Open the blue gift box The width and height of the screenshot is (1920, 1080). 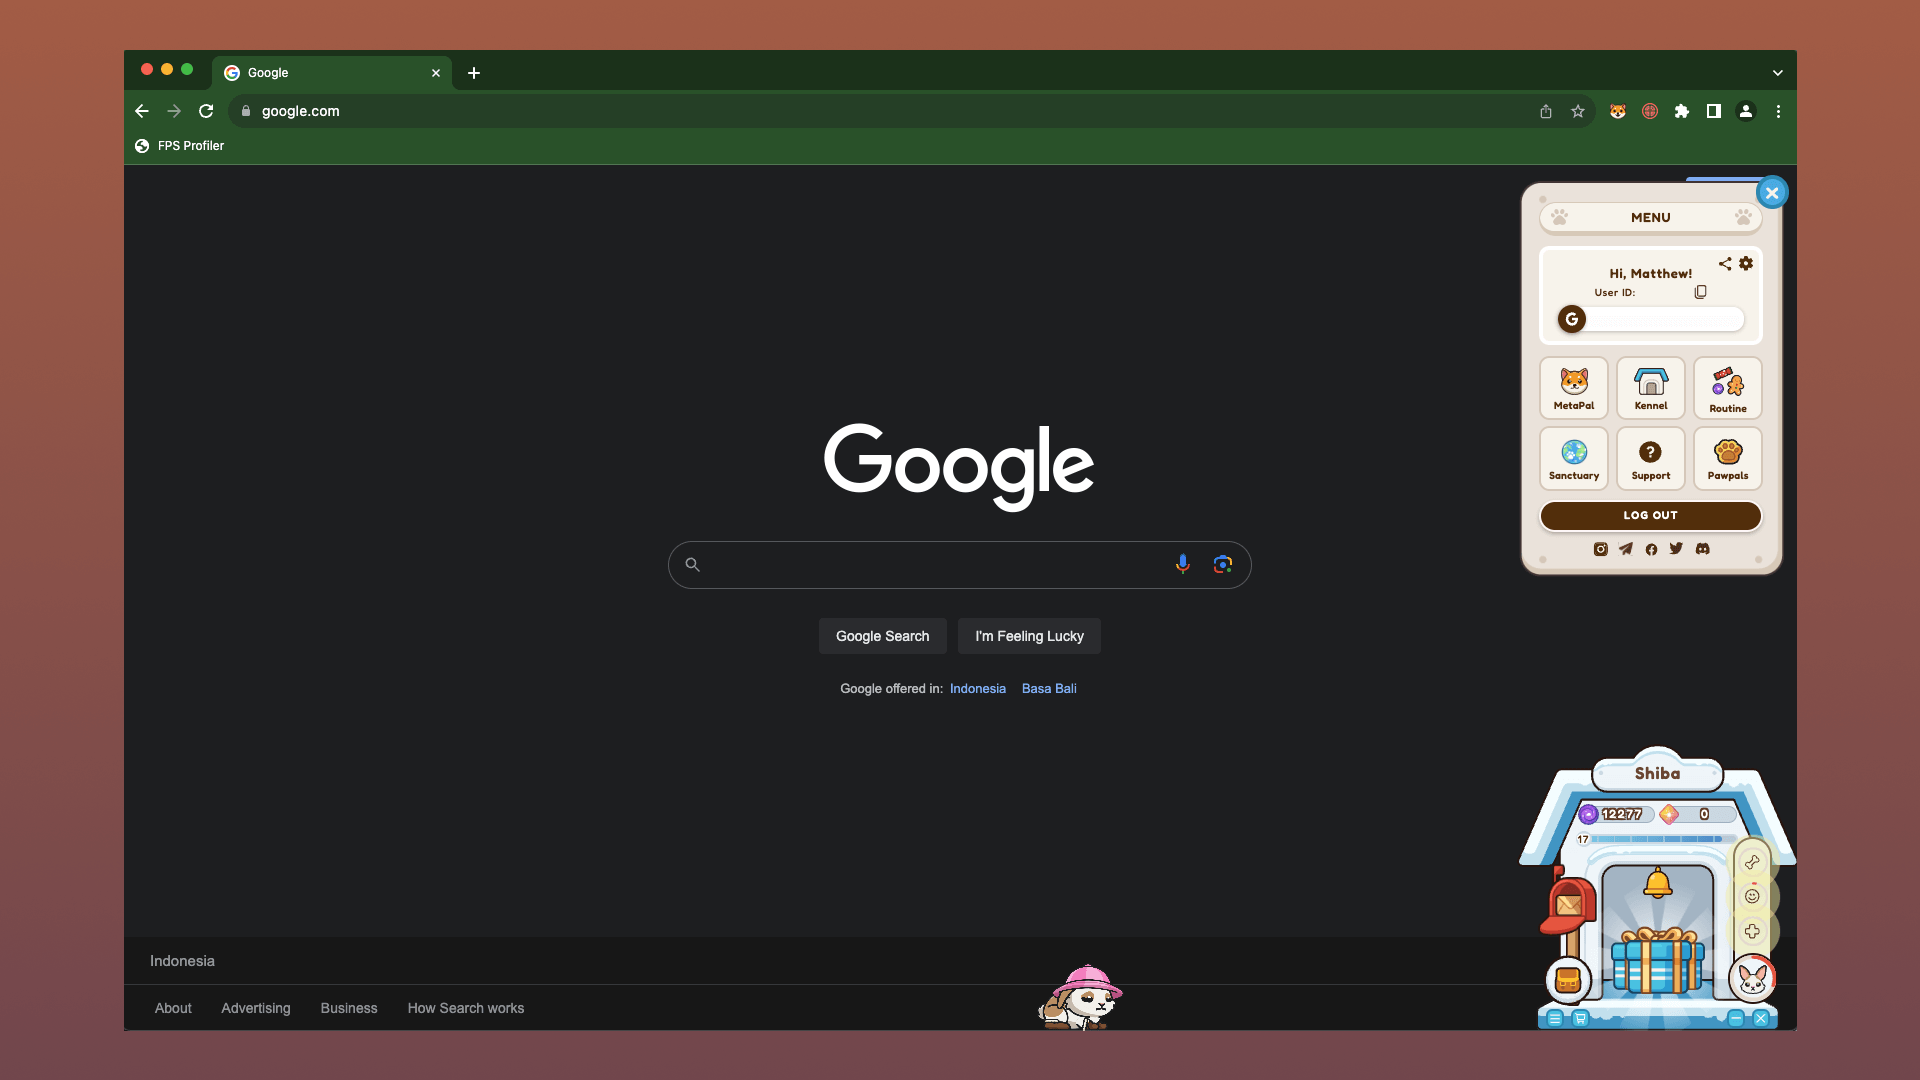pyautogui.click(x=1658, y=961)
